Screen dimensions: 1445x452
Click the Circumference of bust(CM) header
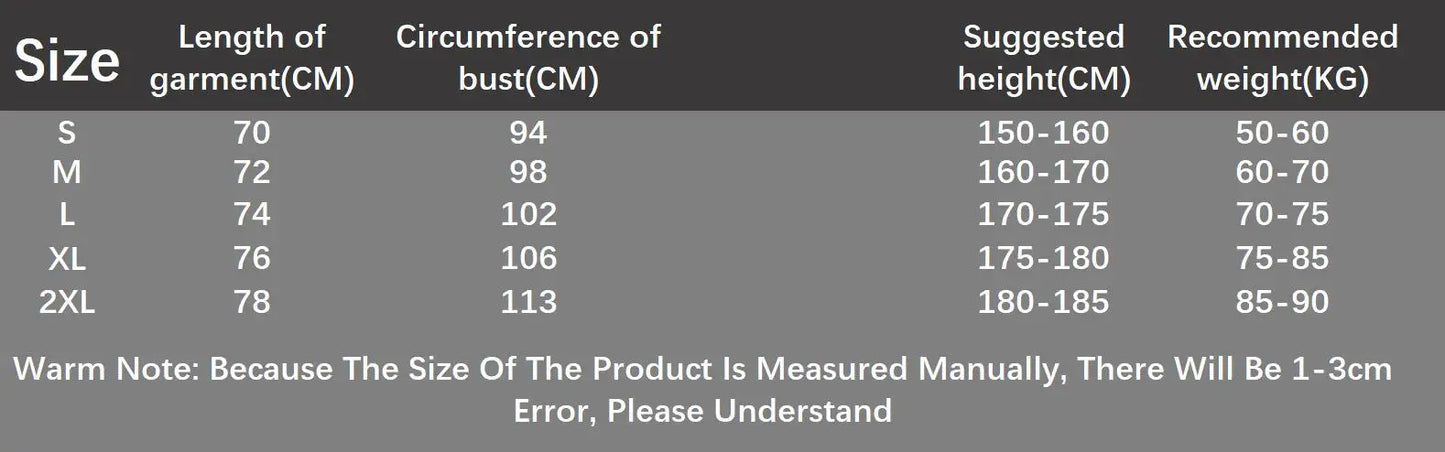[x=528, y=59]
